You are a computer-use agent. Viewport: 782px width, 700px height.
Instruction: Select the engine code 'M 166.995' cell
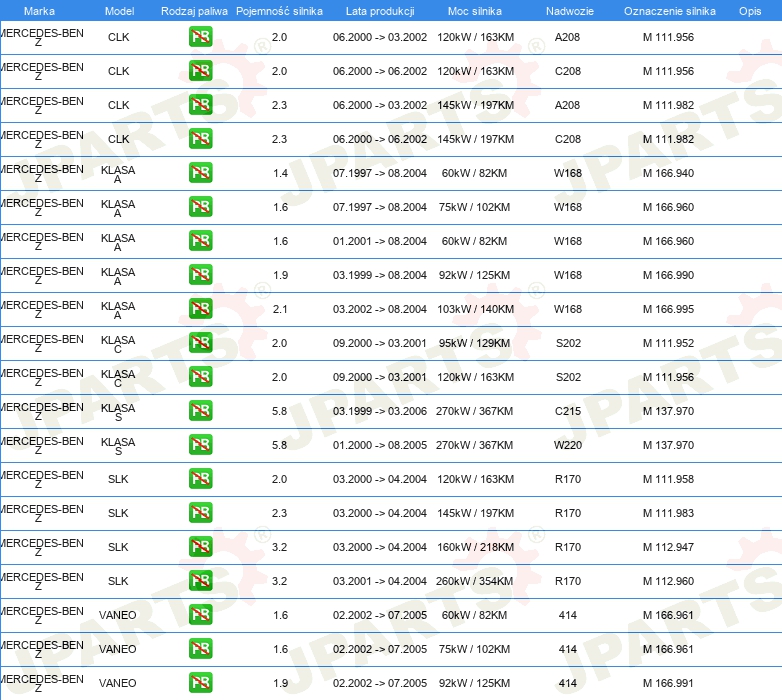point(668,309)
